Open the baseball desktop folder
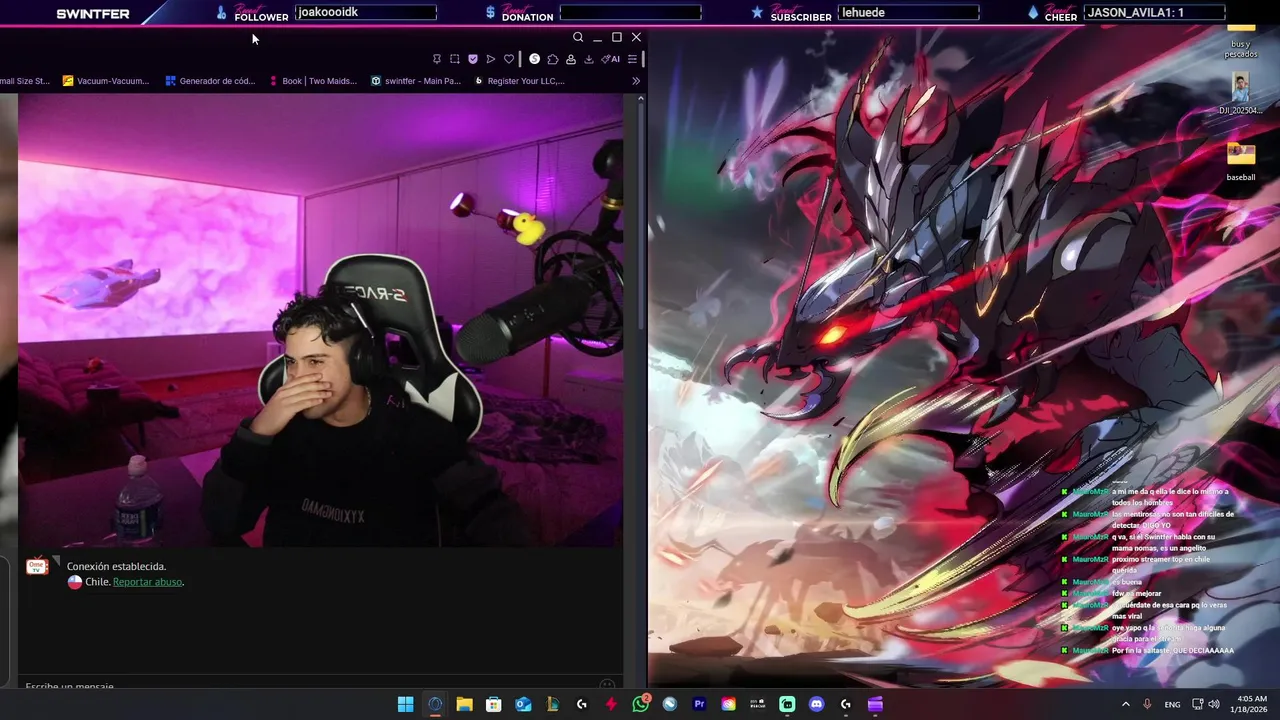This screenshot has width=1280, height=720. [x=1241, y=162]
